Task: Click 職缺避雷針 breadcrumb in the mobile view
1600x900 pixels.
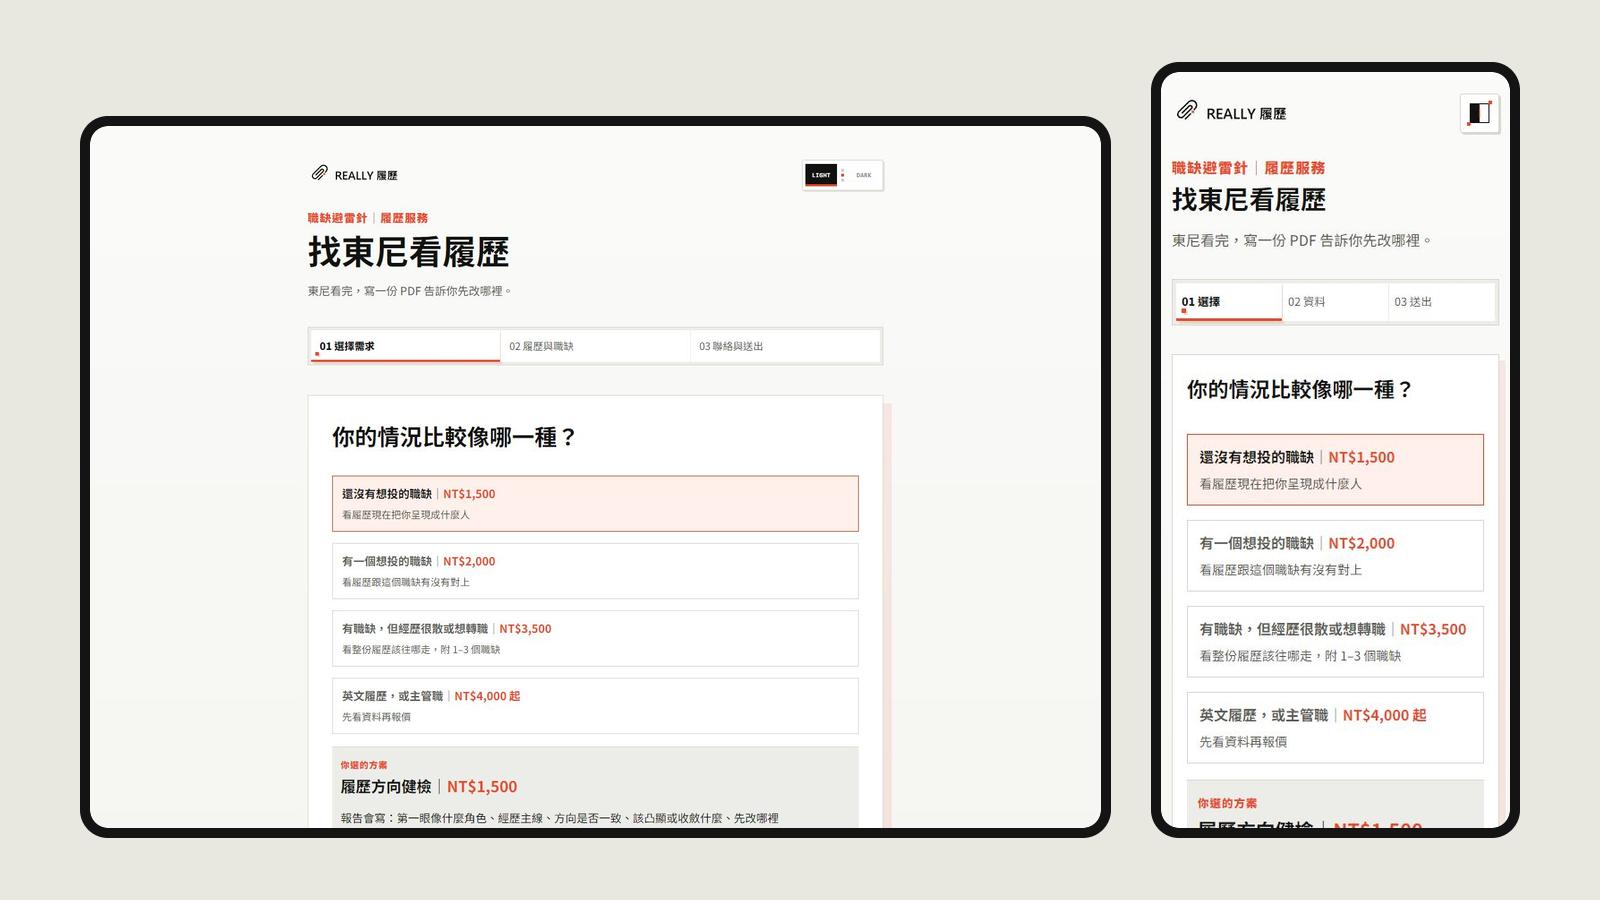Action: tap(1210, 168)
